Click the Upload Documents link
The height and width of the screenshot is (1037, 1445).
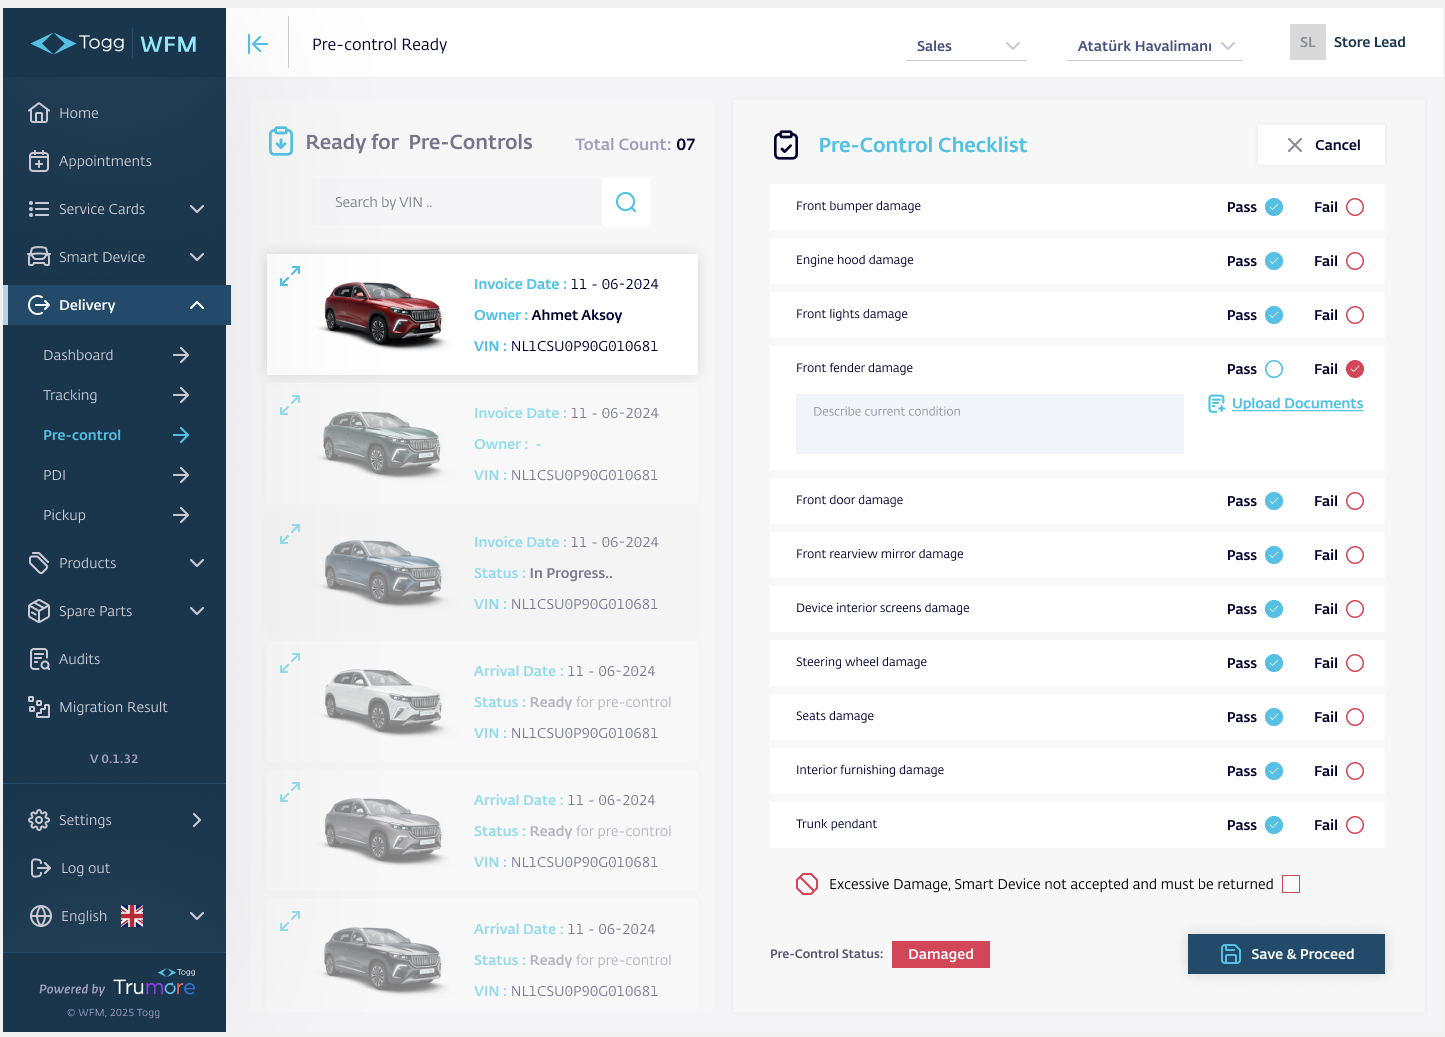coord(1297,403)
